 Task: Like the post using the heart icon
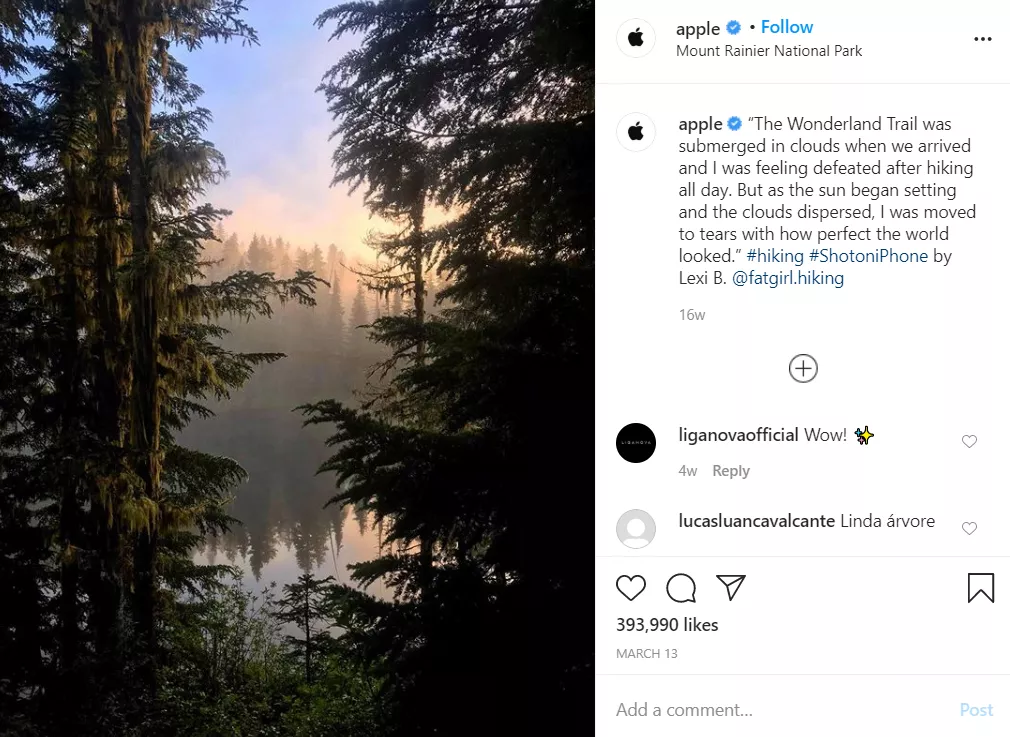click(631, 588)
